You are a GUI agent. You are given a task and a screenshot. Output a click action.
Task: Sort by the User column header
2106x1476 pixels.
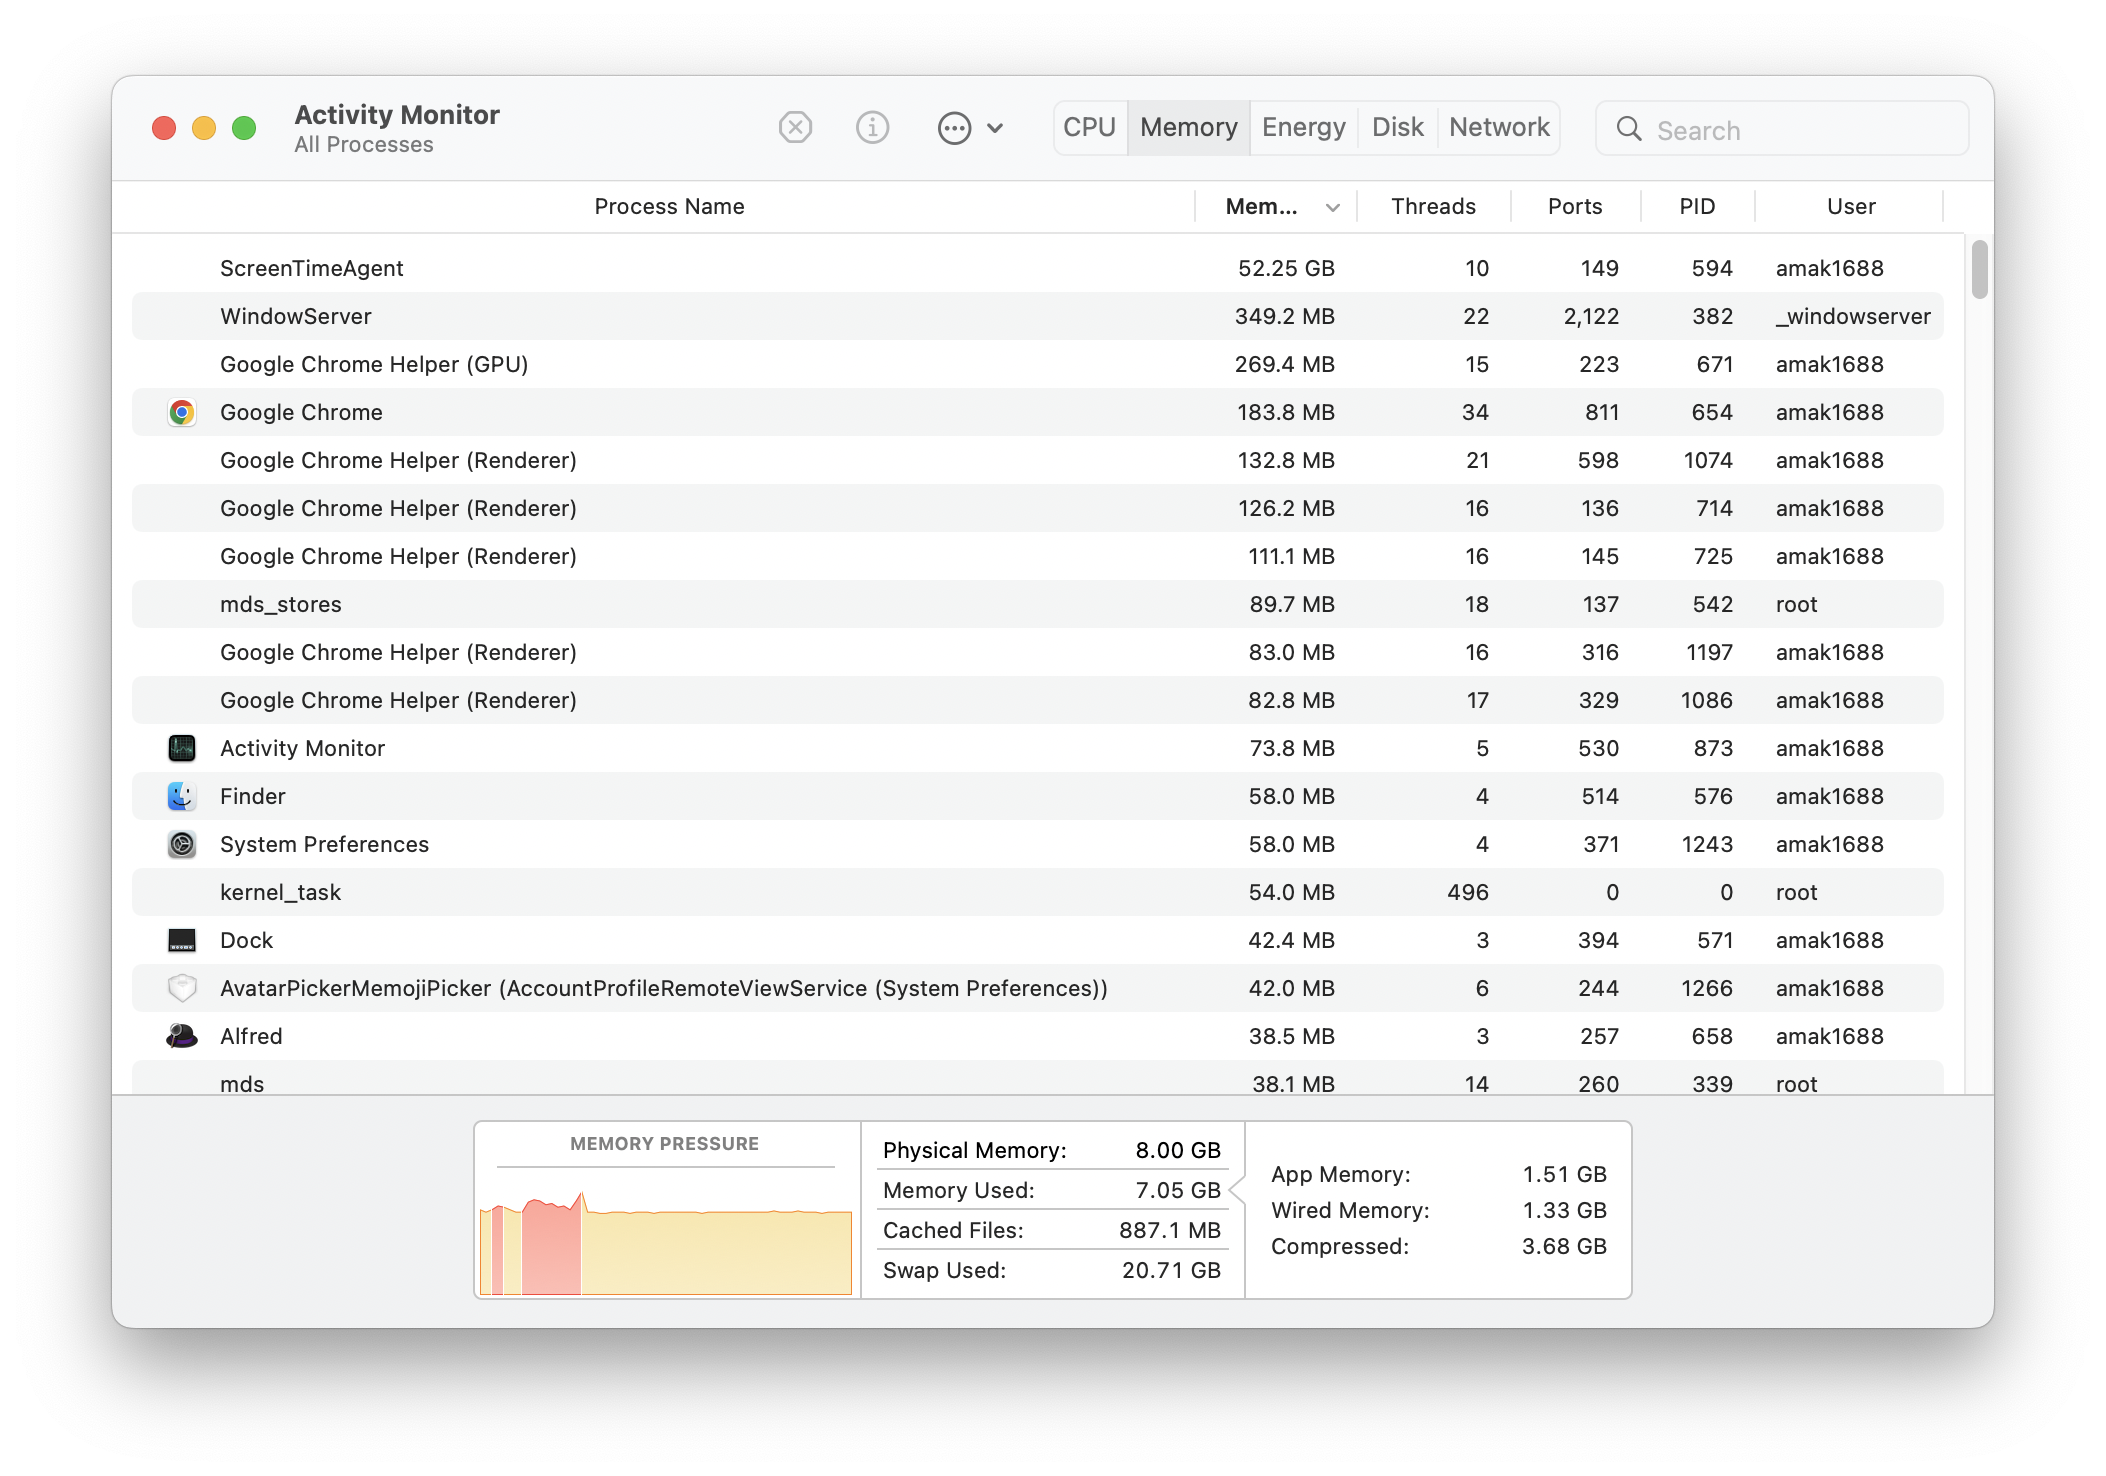pos(1851,206)
